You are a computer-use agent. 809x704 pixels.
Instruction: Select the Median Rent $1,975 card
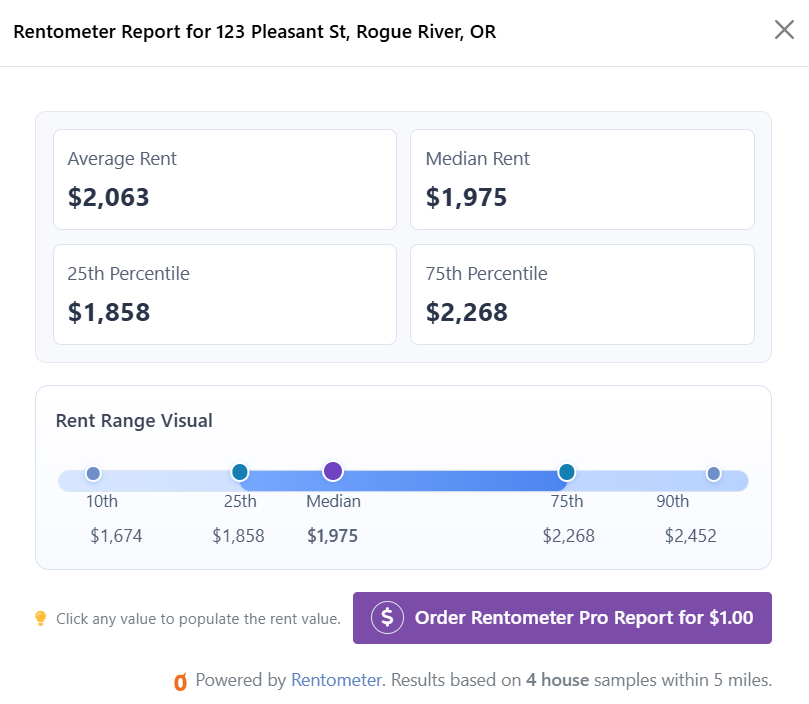pyautogui.click(x=582, y=180)
